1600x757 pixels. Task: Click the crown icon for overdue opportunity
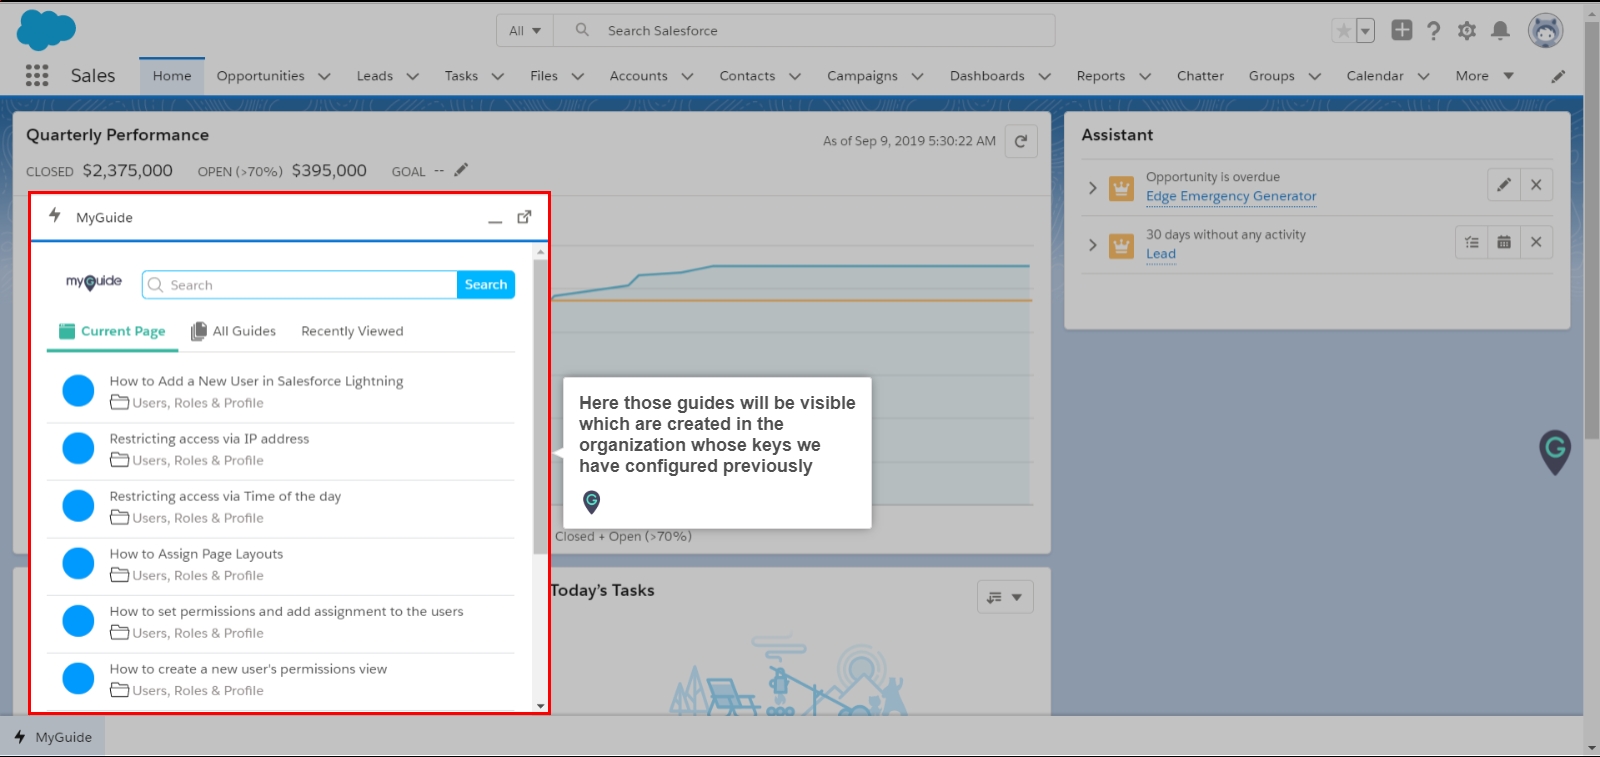point(1122,188)
